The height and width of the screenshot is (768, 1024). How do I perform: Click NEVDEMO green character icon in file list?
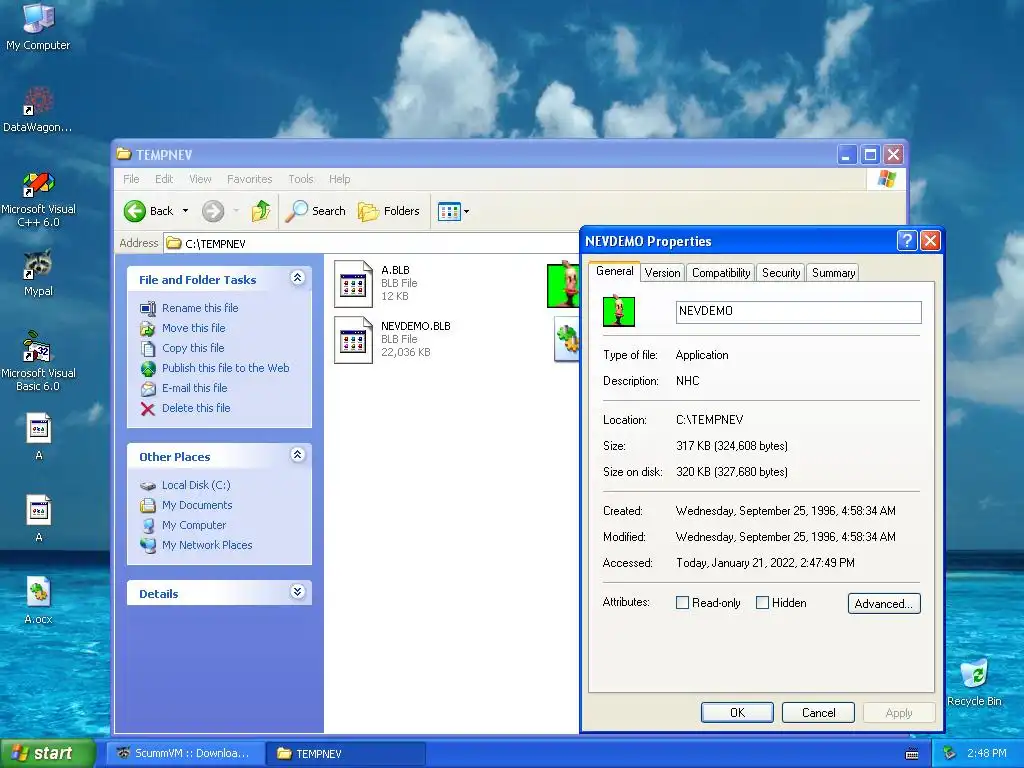point(563,285)
